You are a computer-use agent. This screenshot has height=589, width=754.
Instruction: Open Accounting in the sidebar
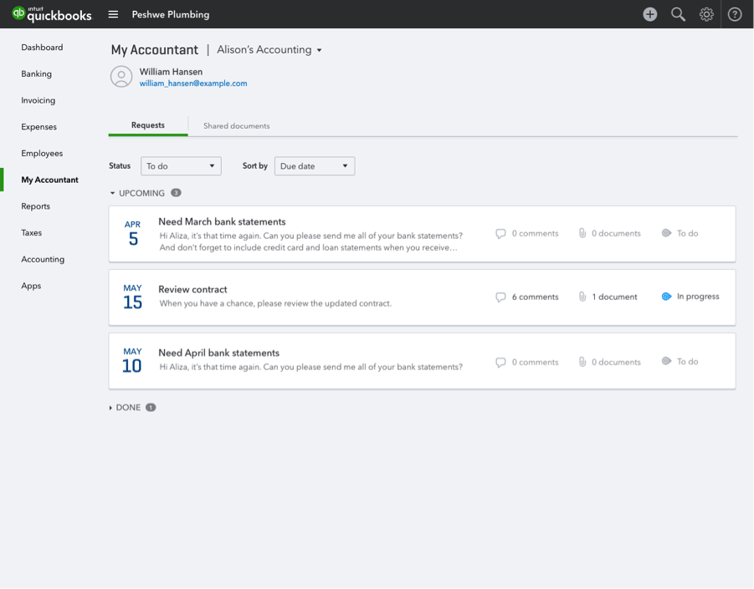pyautogui.click(x=43, y=259)
